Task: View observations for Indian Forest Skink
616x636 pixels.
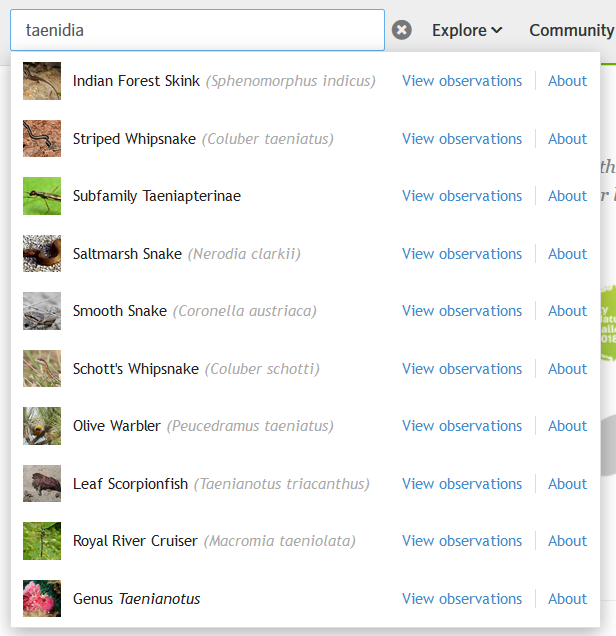Action: pos(462,81)
